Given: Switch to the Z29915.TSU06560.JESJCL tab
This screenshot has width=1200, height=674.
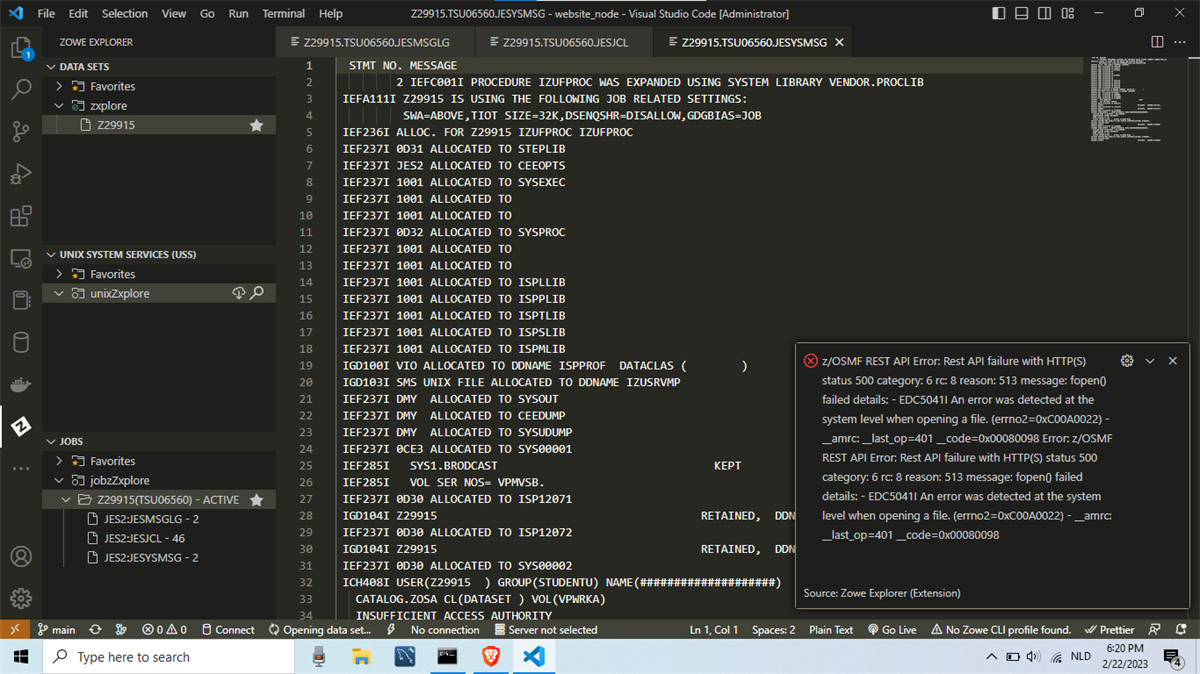Looking at the screenshot, I should (563, 42).
